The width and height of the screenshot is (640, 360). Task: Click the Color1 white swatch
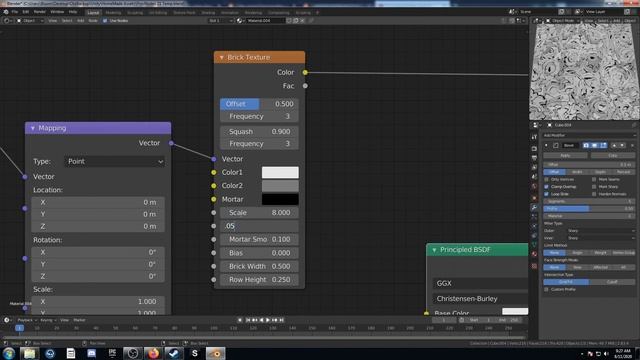[280, 172]
